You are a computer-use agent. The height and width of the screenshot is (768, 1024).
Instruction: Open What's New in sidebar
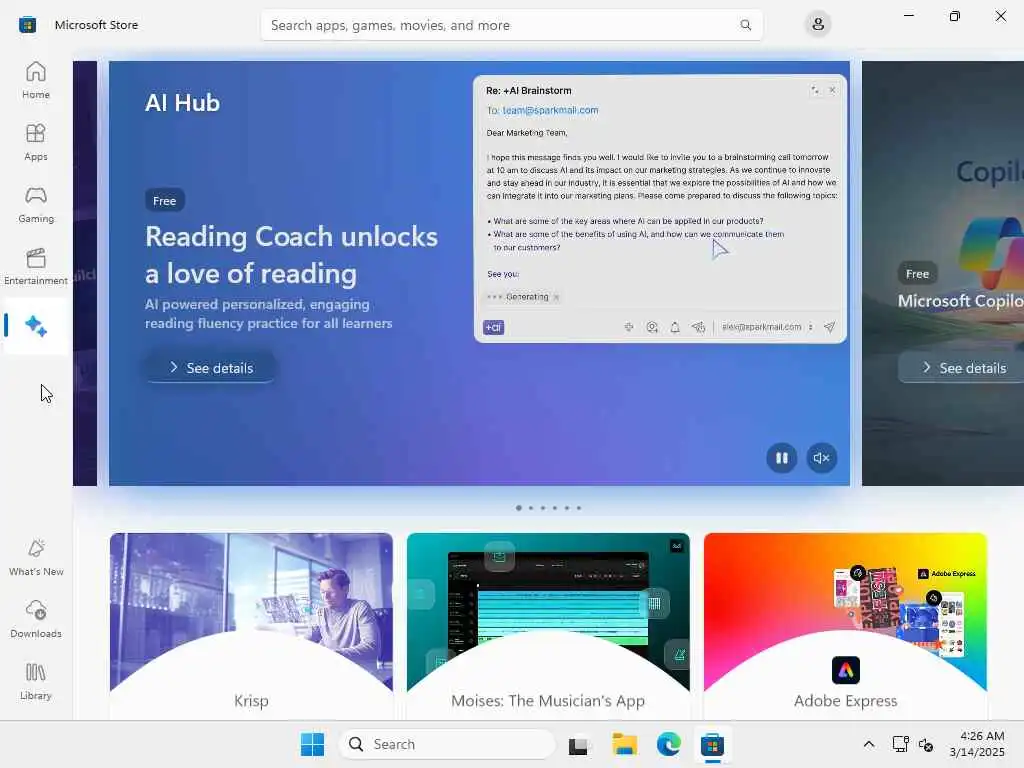point(36,558)
